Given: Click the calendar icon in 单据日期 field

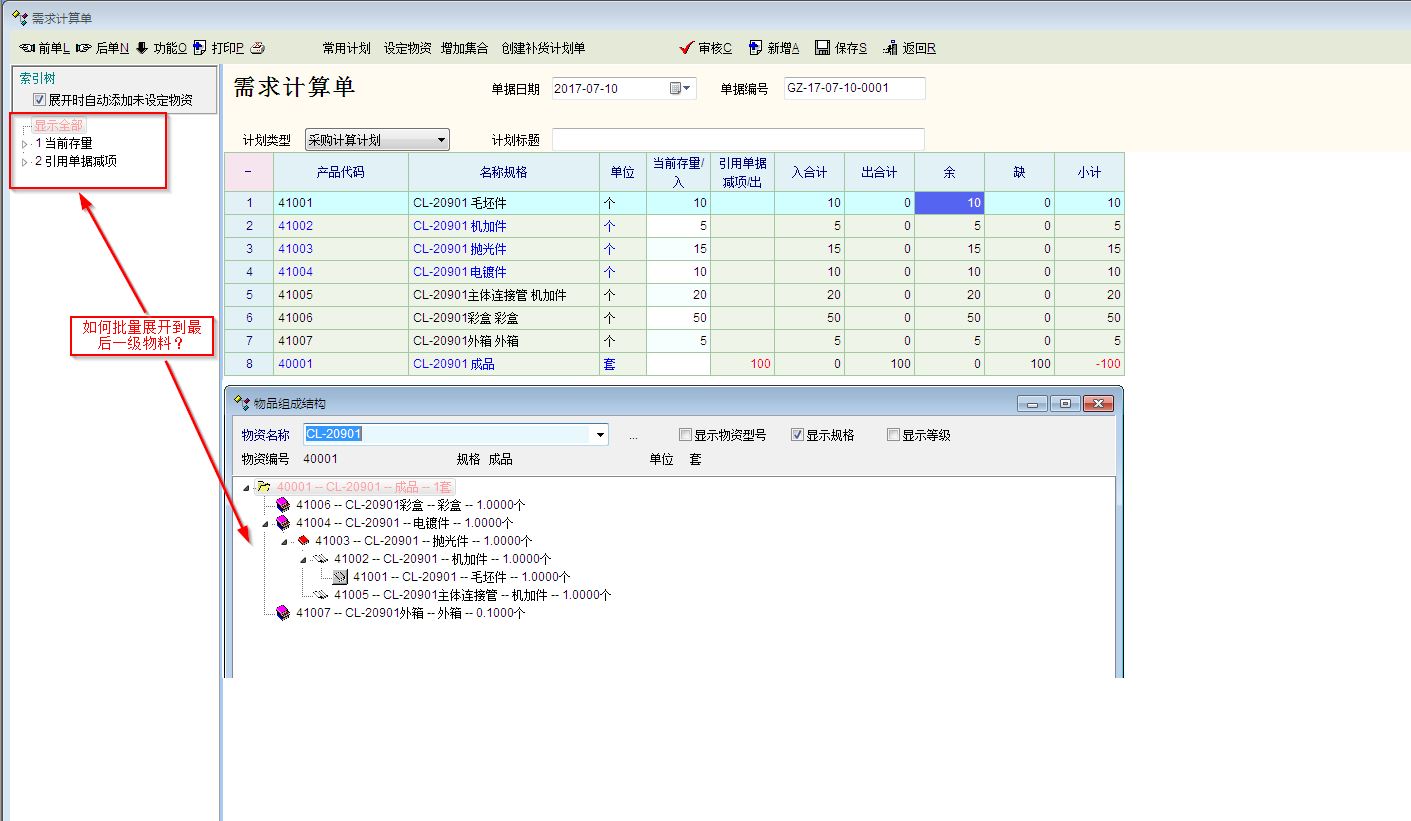Looking at the screenshot, I should [677, 88].
